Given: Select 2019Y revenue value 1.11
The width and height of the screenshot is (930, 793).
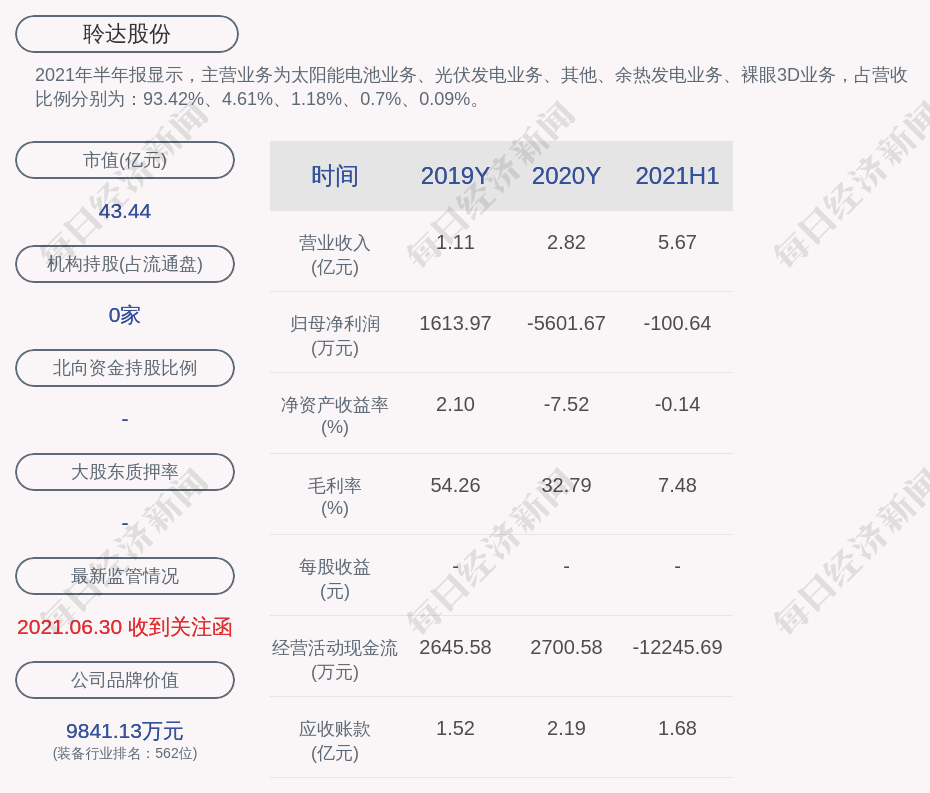Looking at the screenshot, I should coord(455,242).
